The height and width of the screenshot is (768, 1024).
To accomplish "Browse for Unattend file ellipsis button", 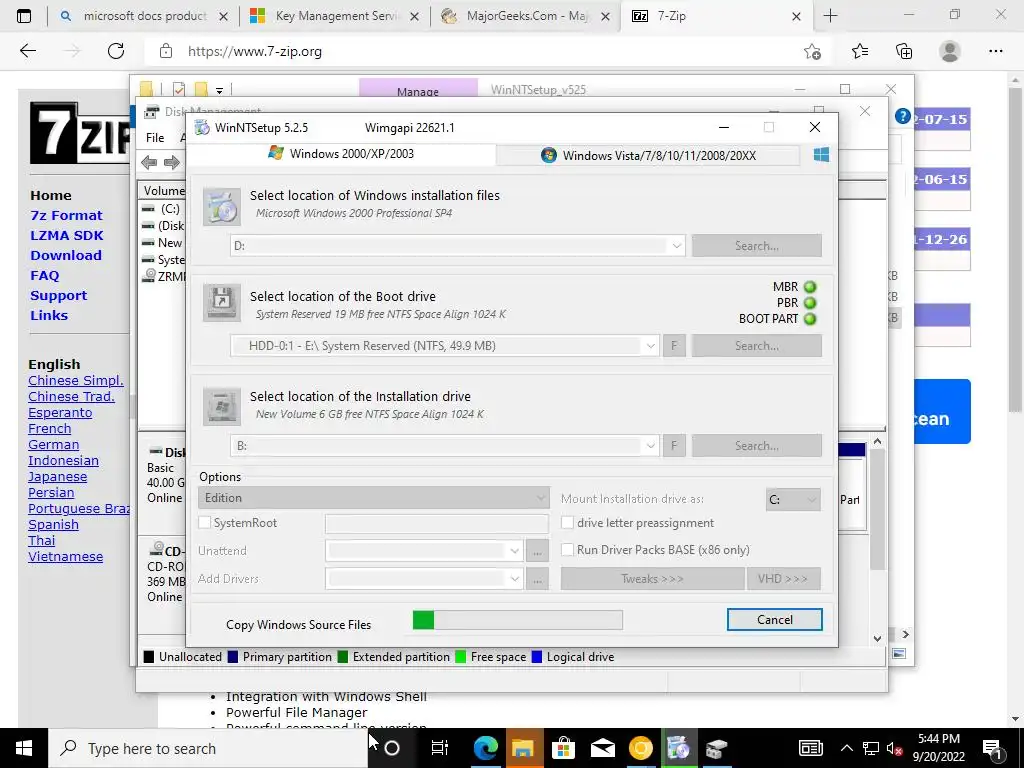I will [537, 551].
